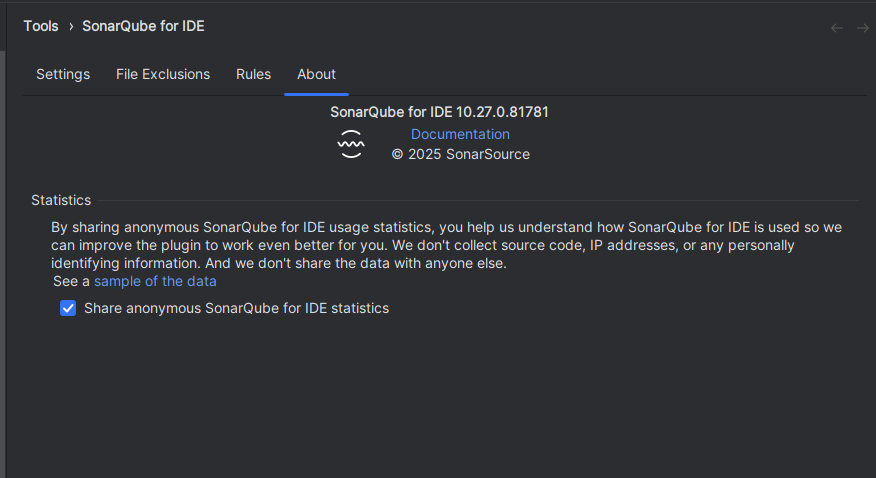Follow the sample of the data link
876x478 pixels.
(155, 281)
